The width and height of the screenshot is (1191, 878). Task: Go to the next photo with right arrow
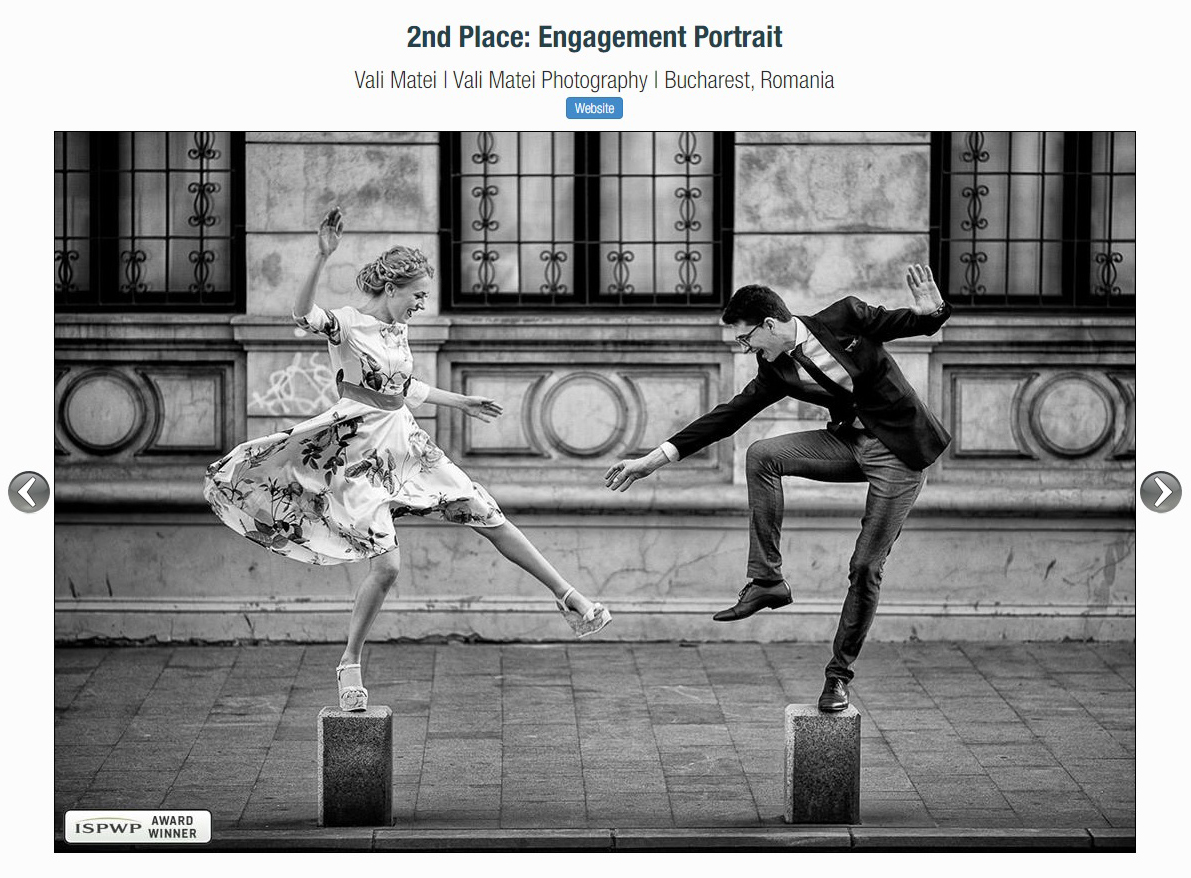[x=1160, y=492]
